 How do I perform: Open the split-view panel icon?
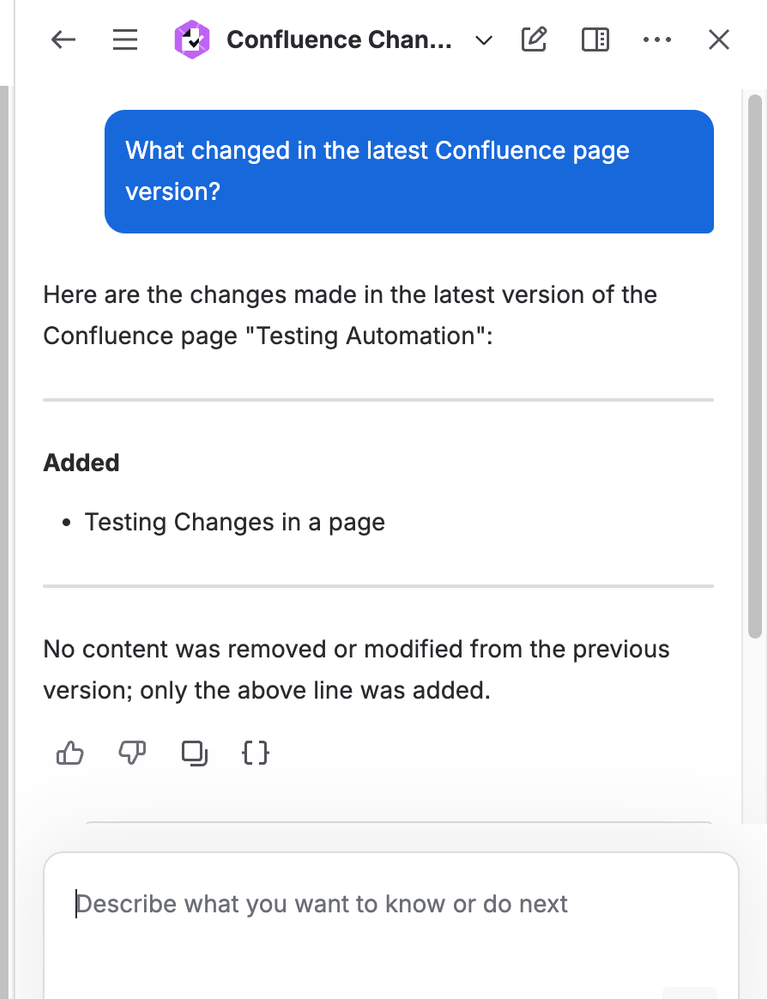point(595,39)
